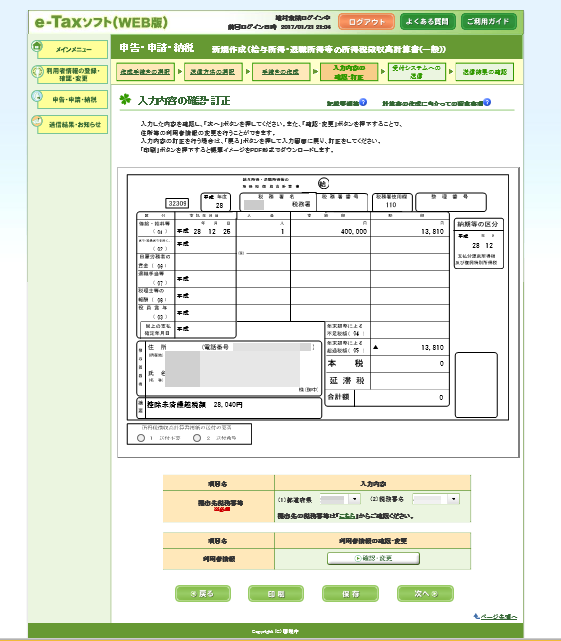Click the 送信結果・お知らせ mail icon
This screenshot has height=641, width=561.
[37, 121]
